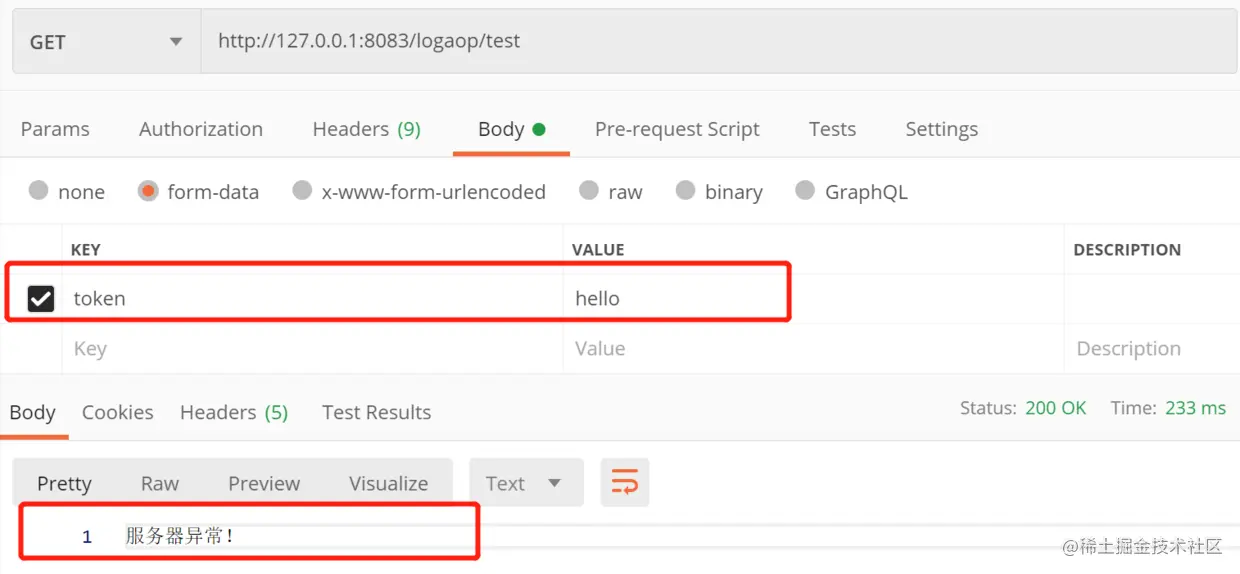Click the DESCRIPTION column header
This screenshot has width=1240, height=574.
[x=1127, y=250]
